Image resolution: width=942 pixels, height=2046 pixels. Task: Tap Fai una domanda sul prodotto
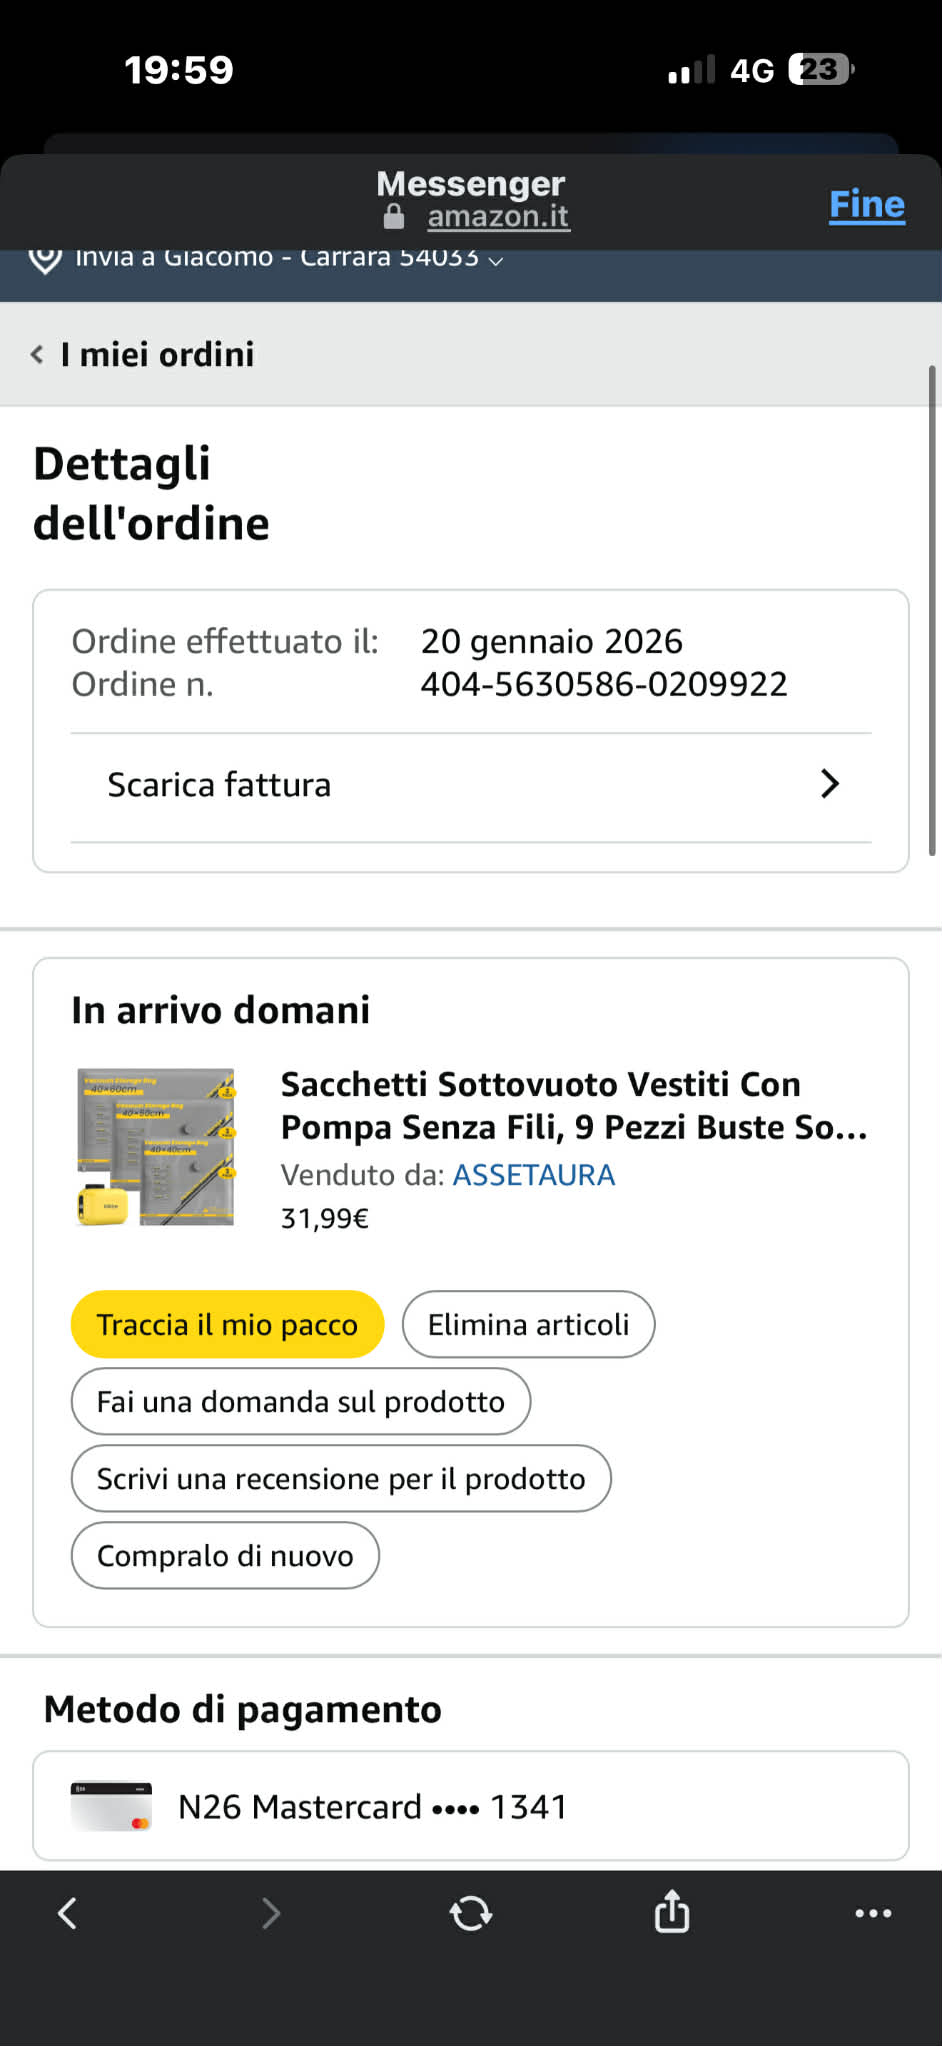click(300, 1401)
